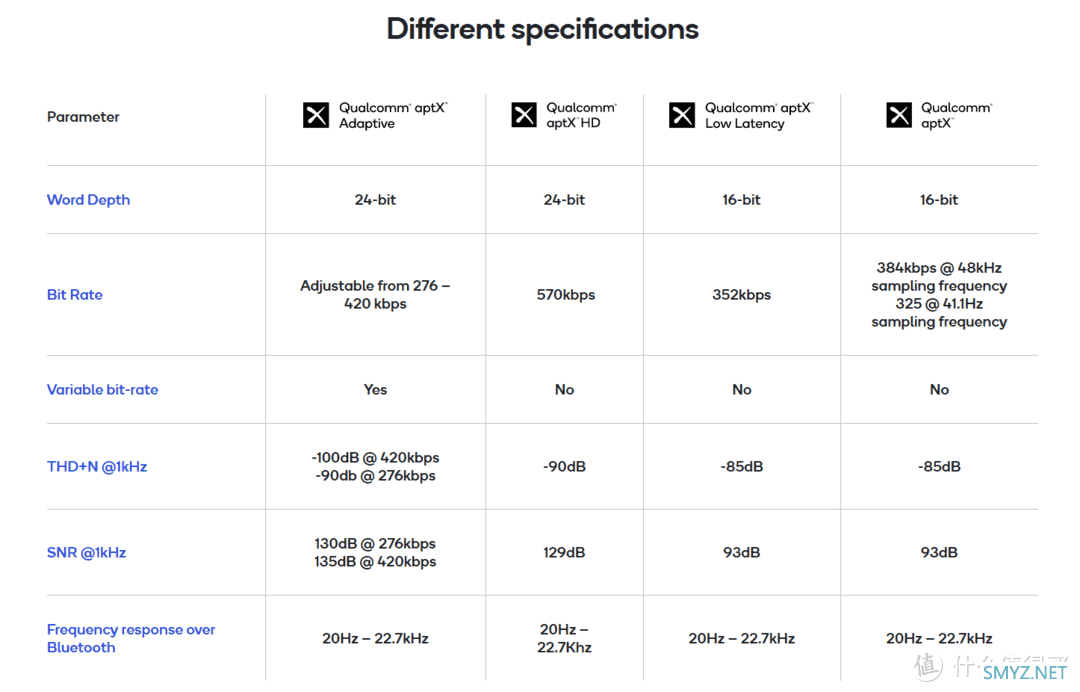This screenshot has height=692, width=1080.
Task: Click the aptX HD logo icon
Action: coord(524,115)
